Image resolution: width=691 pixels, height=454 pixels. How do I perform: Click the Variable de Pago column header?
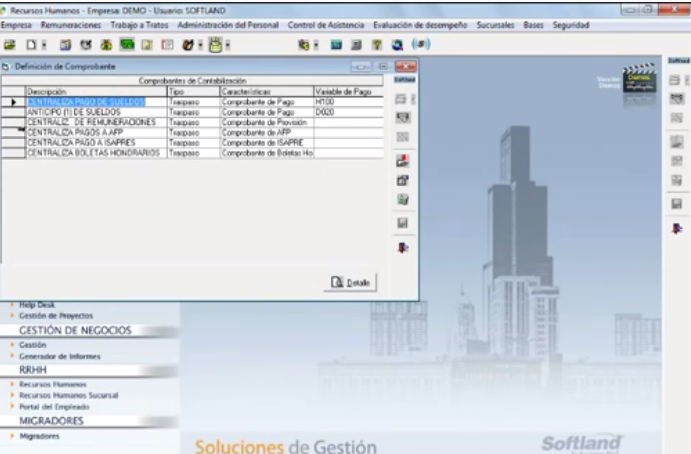tap(343, 91)
